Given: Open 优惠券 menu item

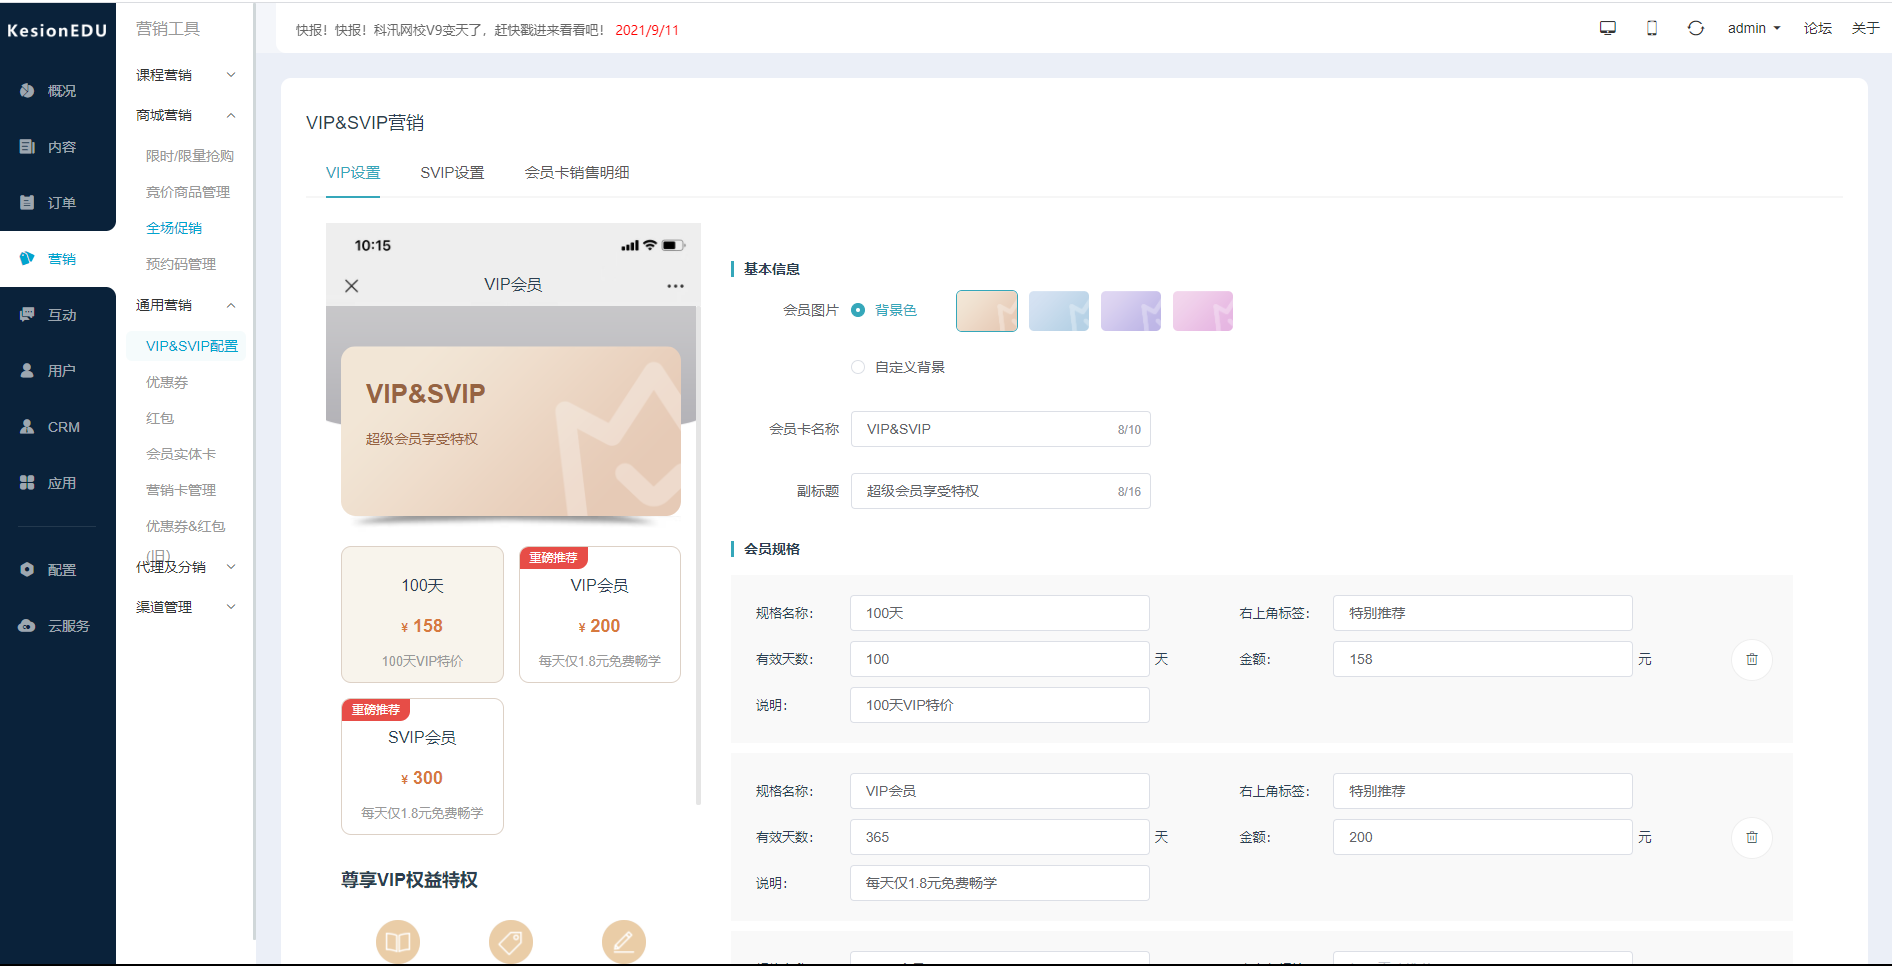Looking at the screenshot, I should click(167, 382).
